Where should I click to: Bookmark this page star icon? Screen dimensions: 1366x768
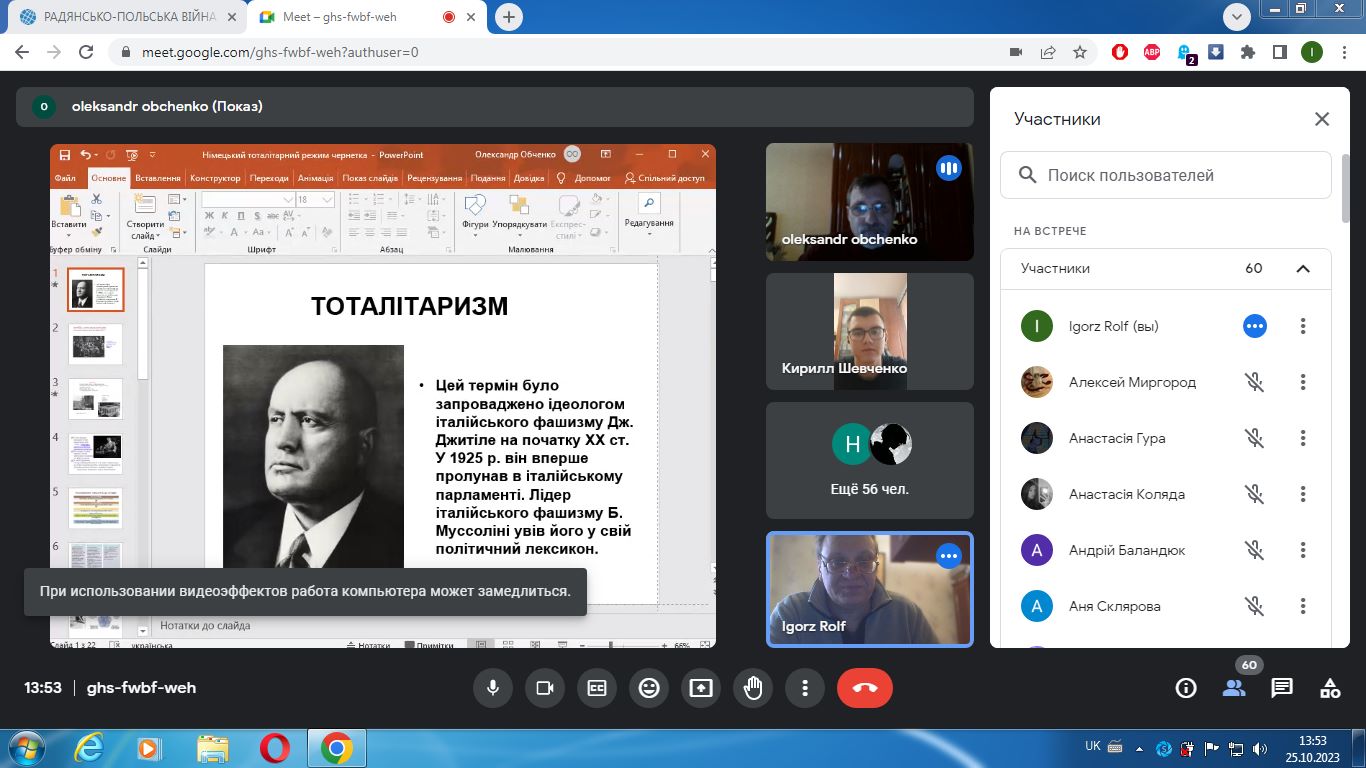tap(1079, 52)
